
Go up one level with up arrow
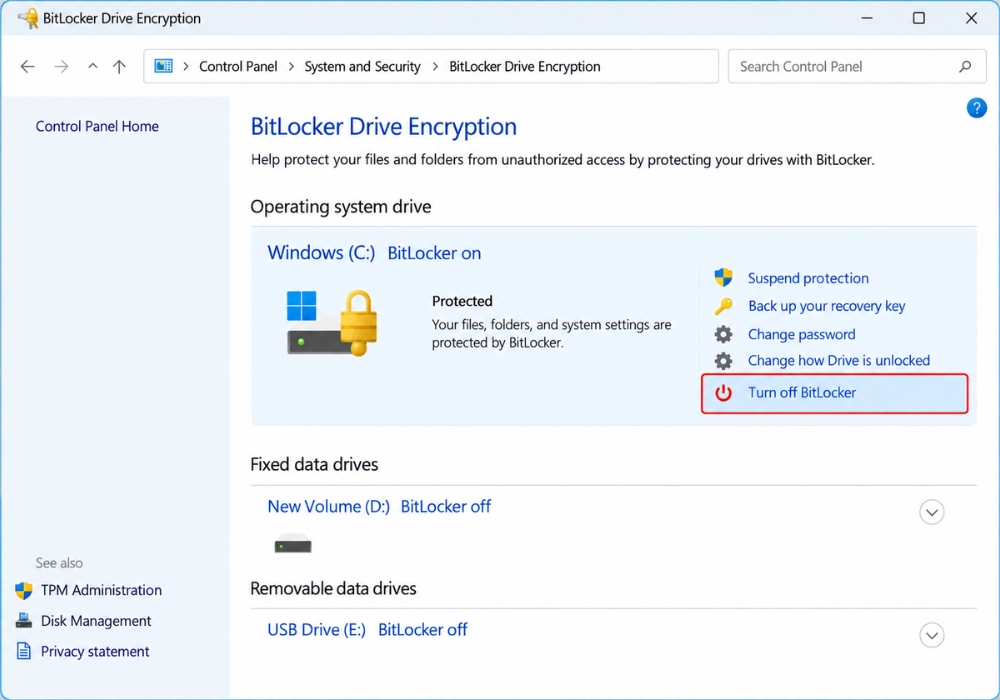(x=119, y=66)
